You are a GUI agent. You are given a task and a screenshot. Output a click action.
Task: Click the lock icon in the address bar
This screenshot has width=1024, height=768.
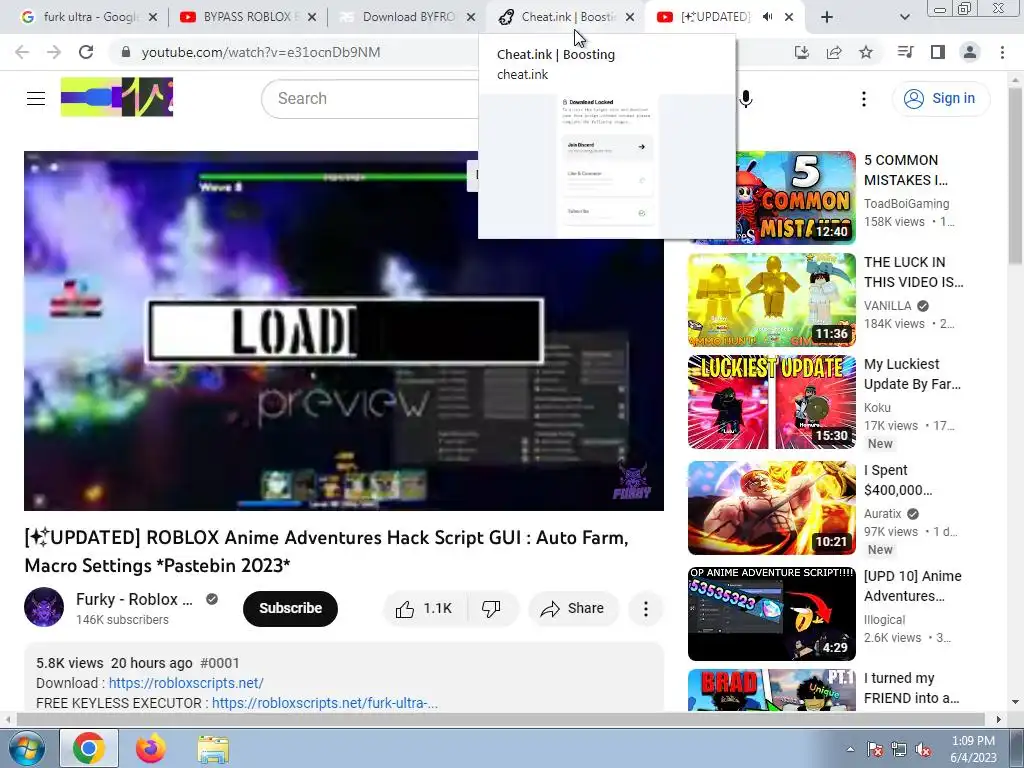125,52
